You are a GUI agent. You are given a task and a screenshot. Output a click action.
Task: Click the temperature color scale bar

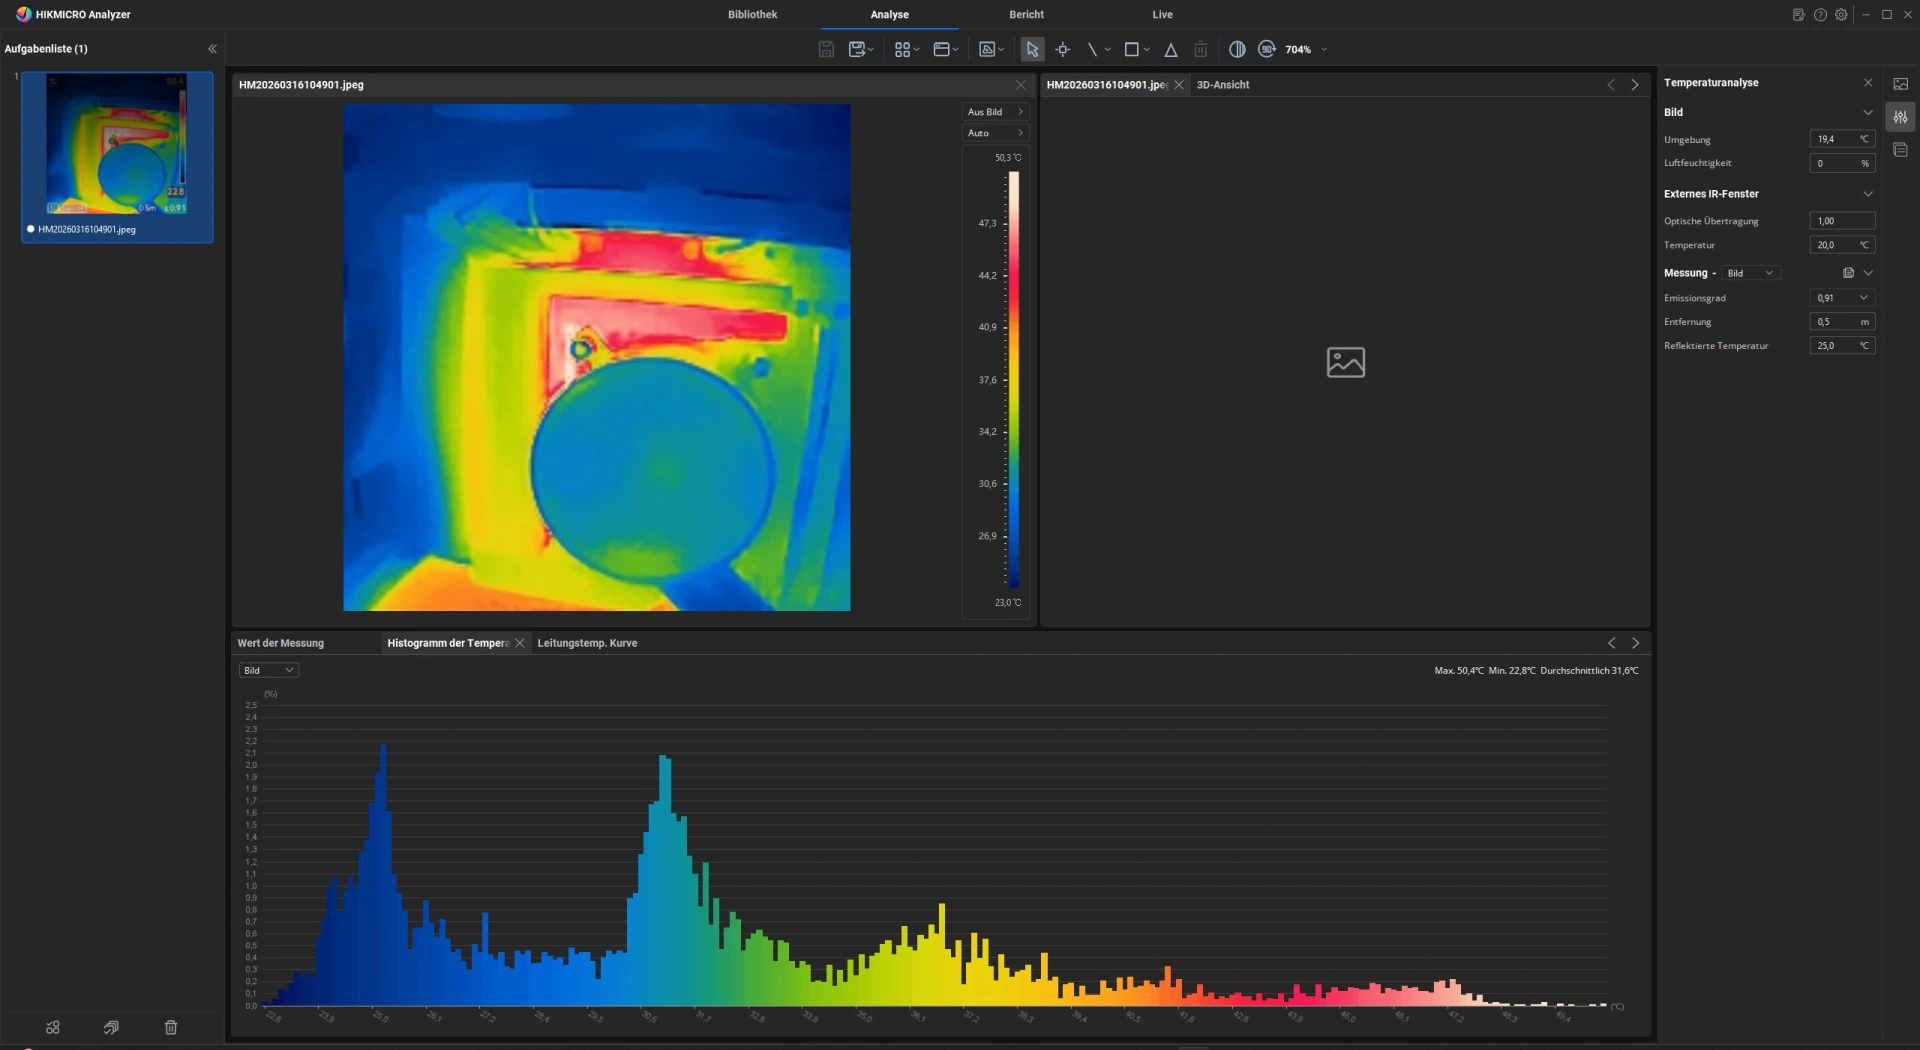[x=1013, y=380]
